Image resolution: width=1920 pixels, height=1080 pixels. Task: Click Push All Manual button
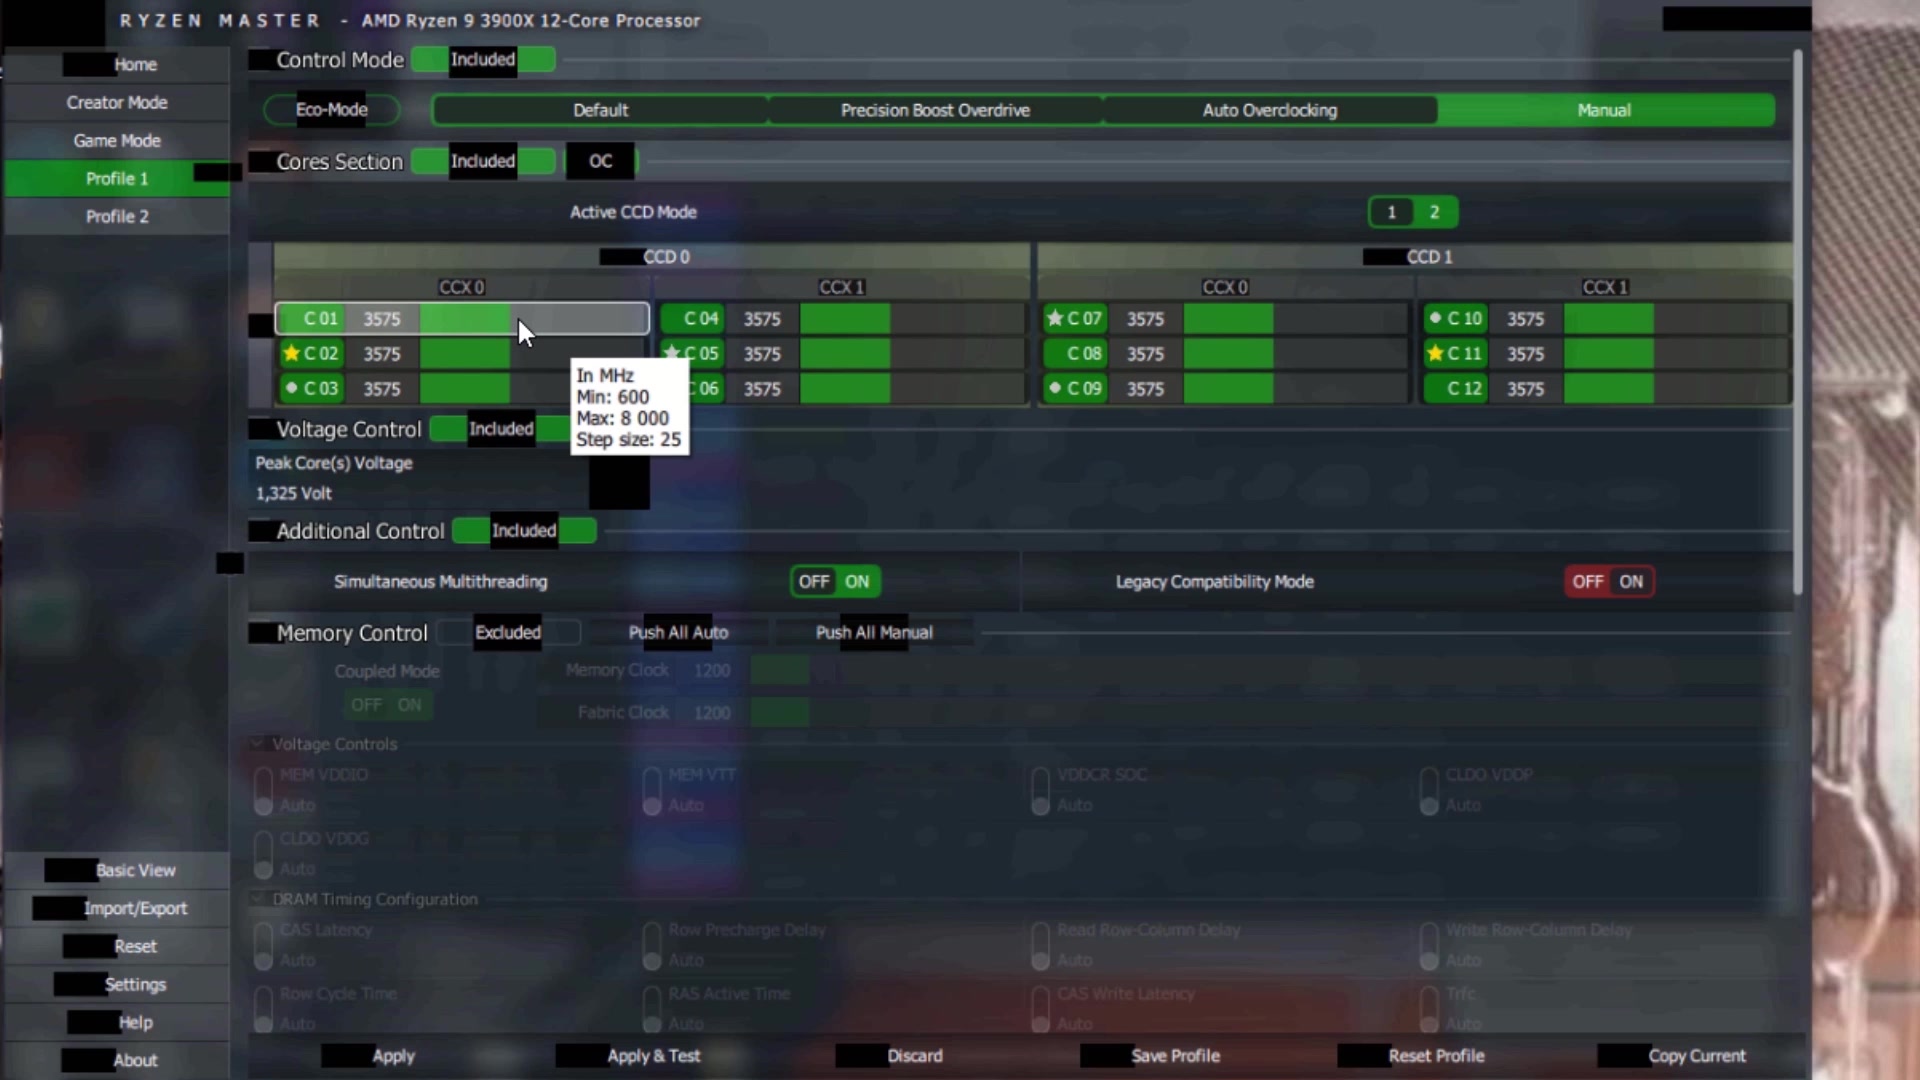pos(874,632)
